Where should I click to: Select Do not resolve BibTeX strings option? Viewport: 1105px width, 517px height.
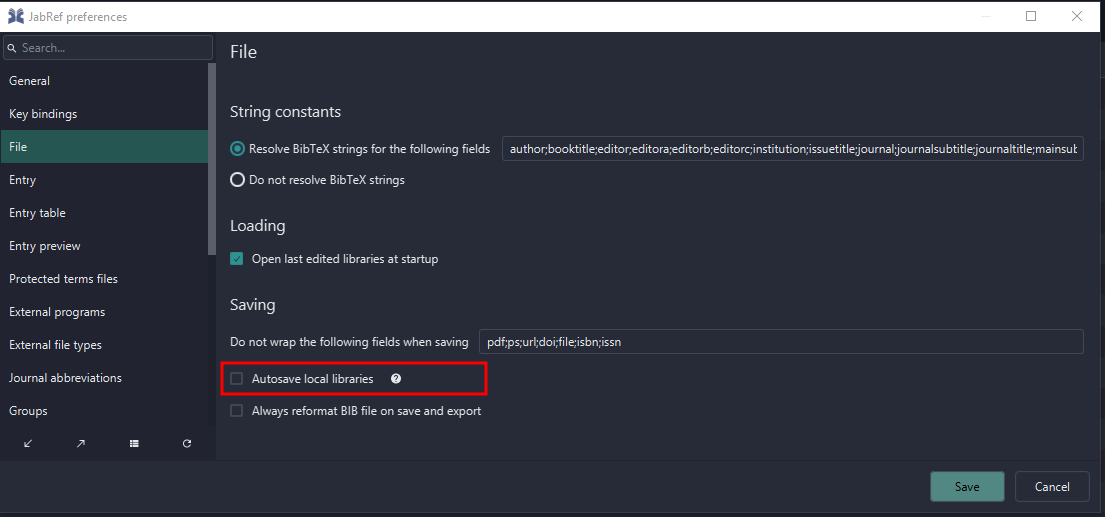click(x=237, y=180)
